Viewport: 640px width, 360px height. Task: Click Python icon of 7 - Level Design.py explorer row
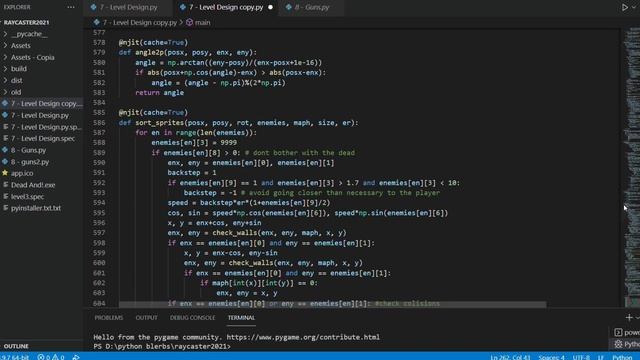point(5,115)
